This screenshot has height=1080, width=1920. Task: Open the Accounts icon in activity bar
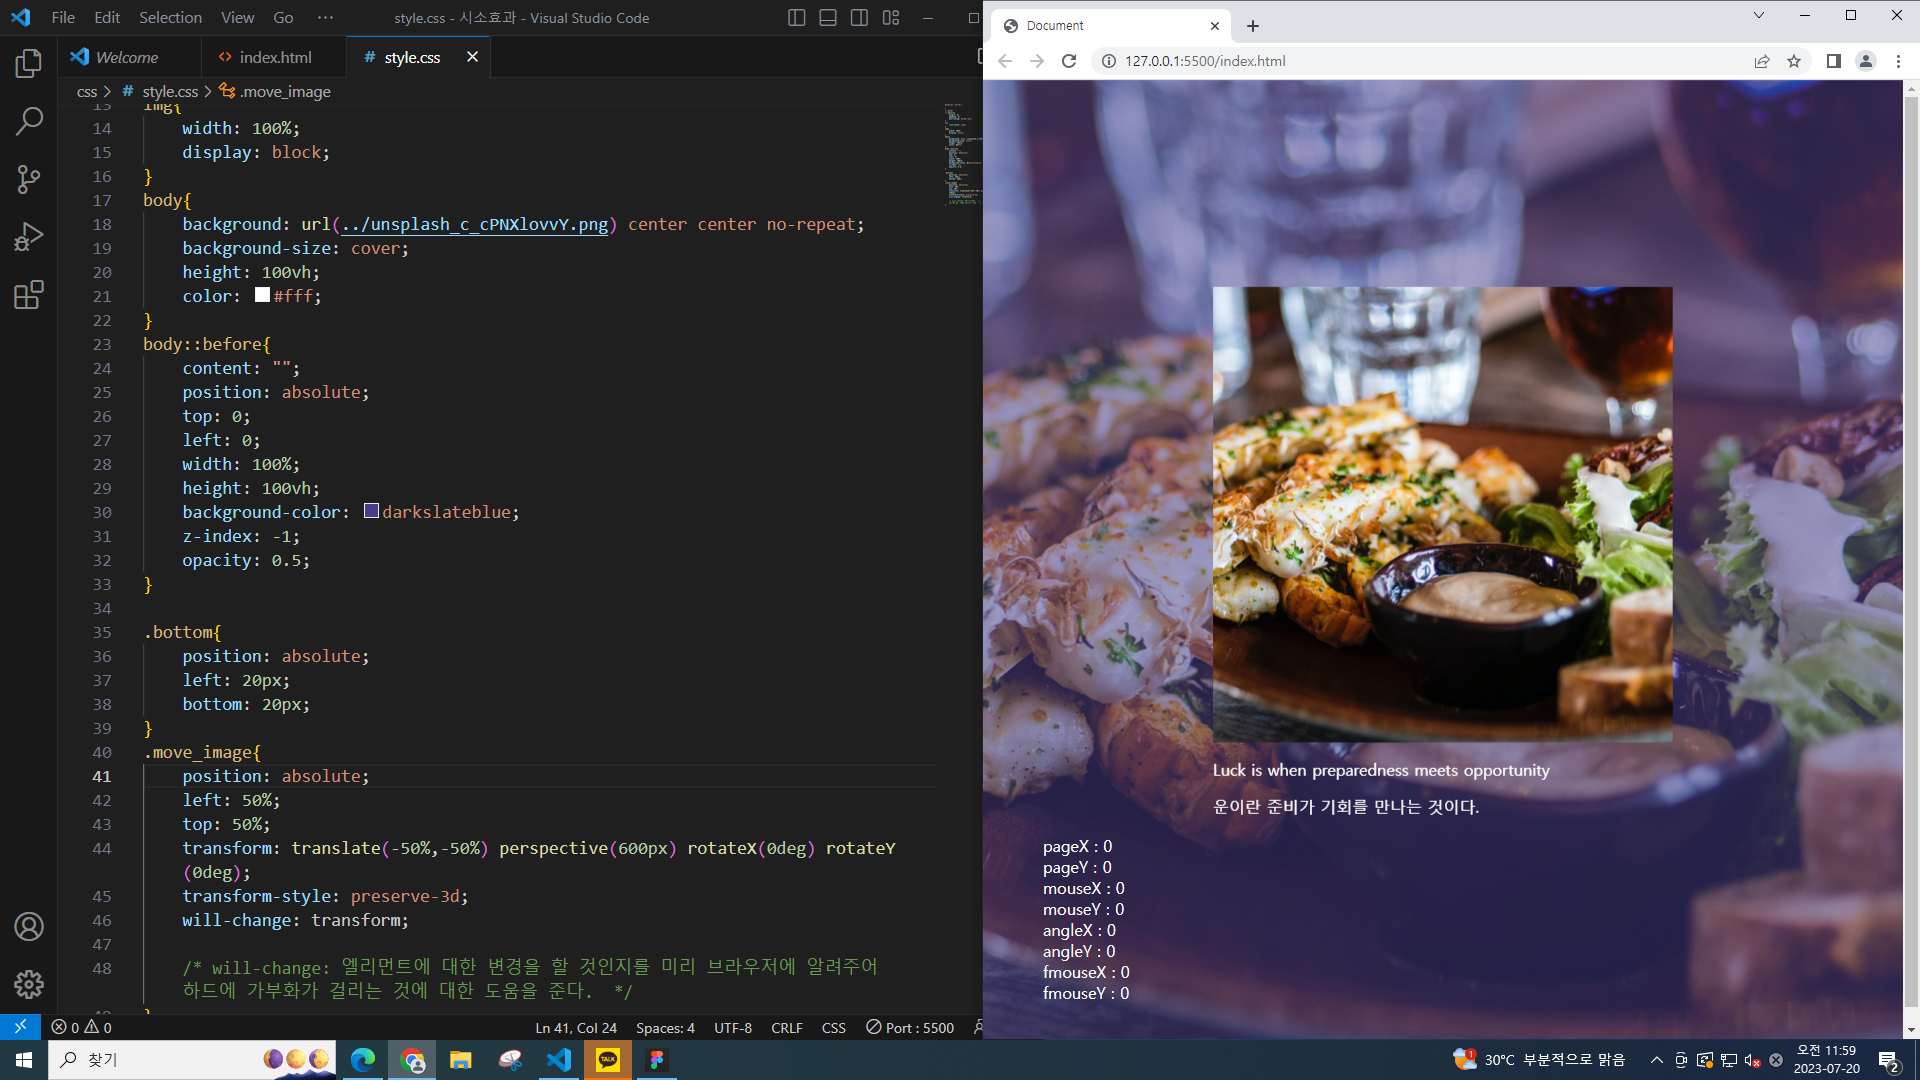coord(29,927)
